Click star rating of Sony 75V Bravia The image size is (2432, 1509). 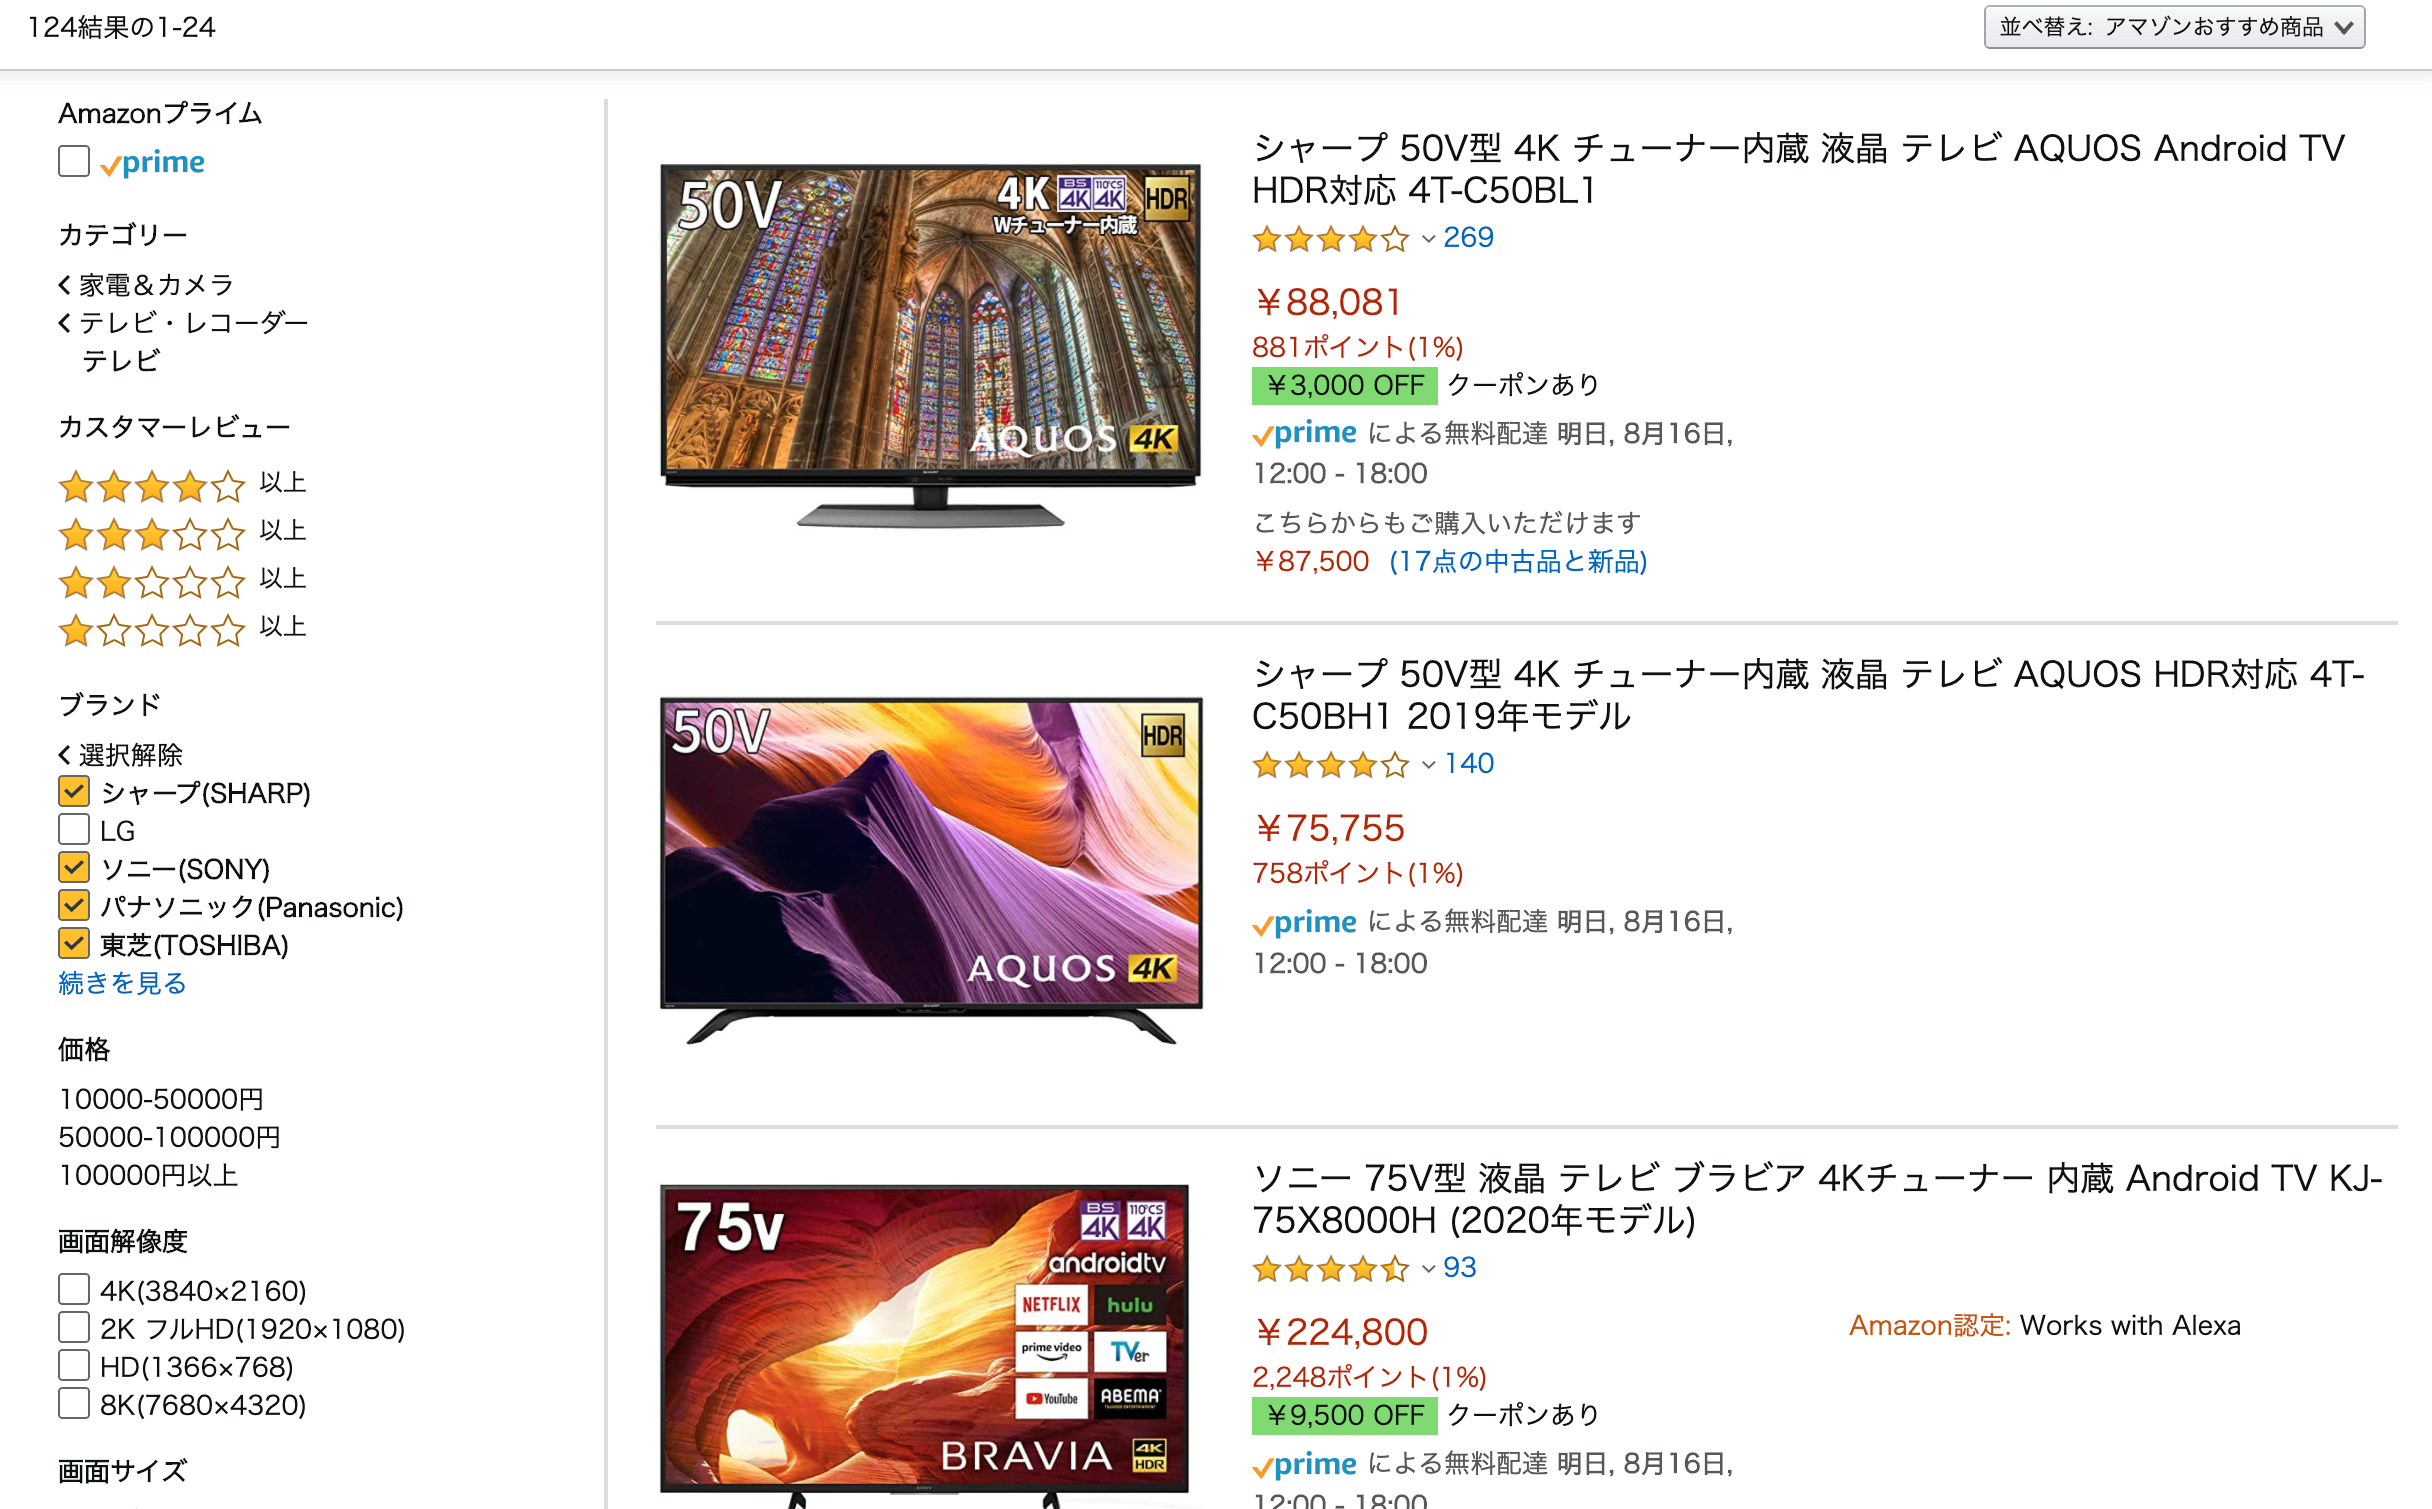point(1330,1269)
